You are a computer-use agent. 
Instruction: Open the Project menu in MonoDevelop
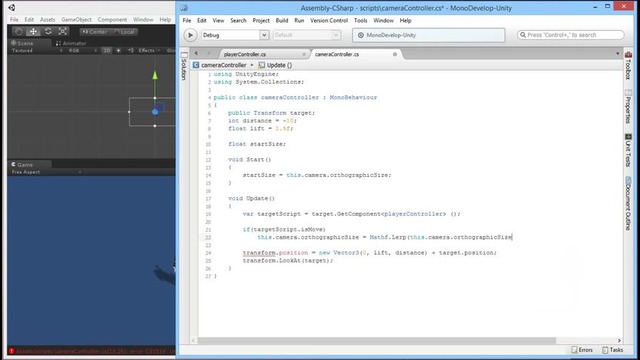point(261,20)
